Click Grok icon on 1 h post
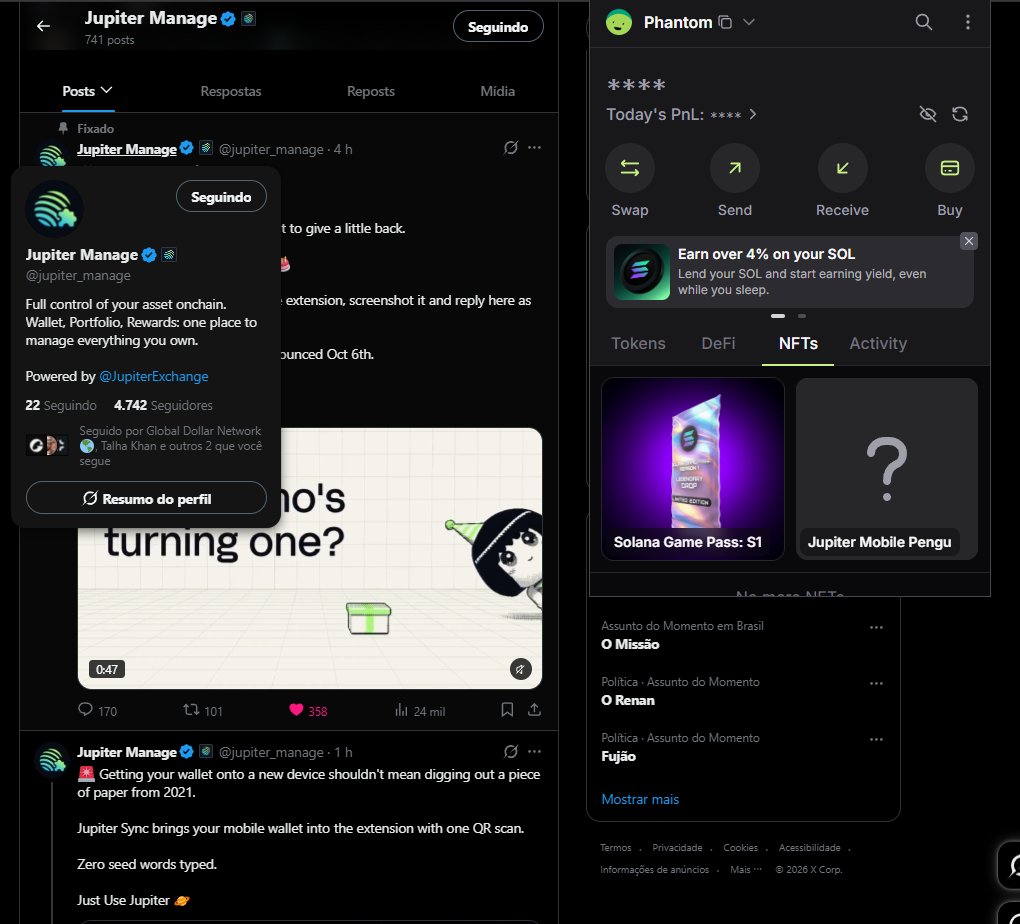The width and height of the screenshot is (1020, 924). (x=511, y=752)
